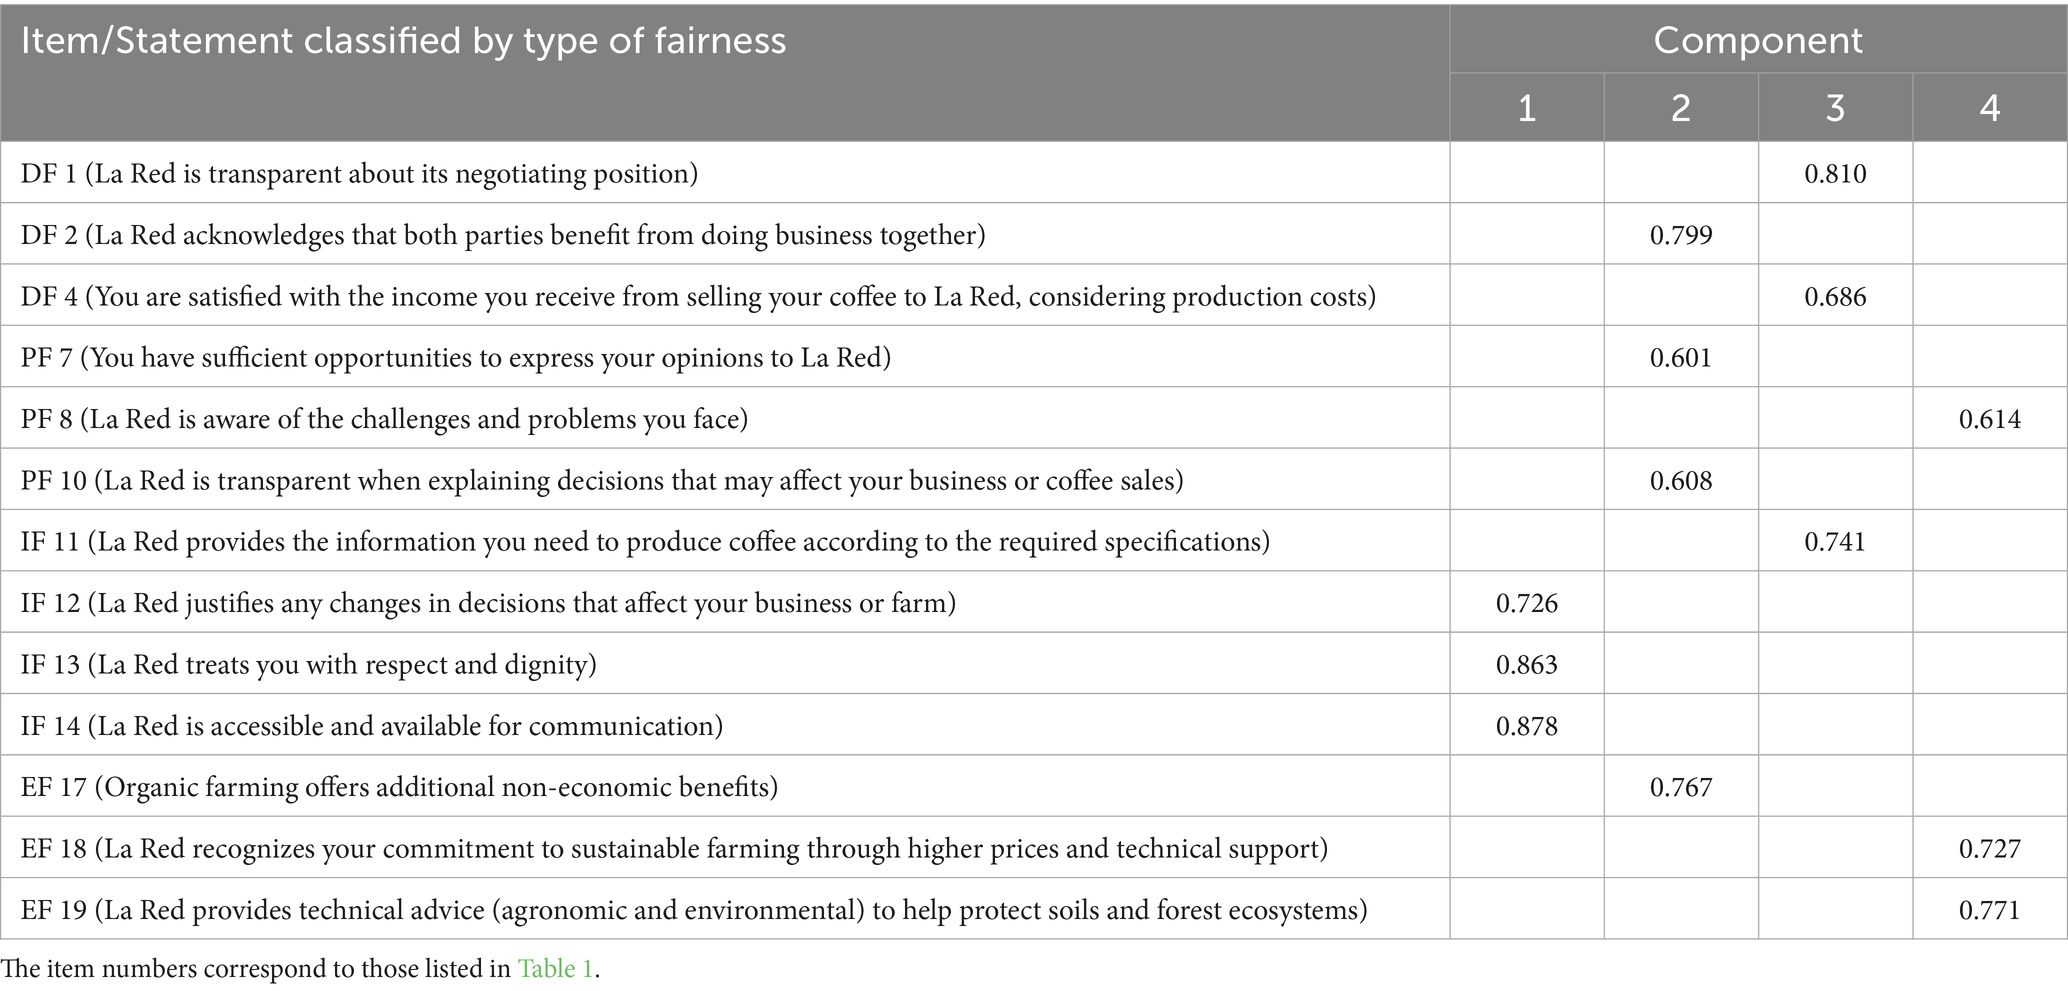Click the 0.727 value for EF 18

click(x=1990, y=849)
